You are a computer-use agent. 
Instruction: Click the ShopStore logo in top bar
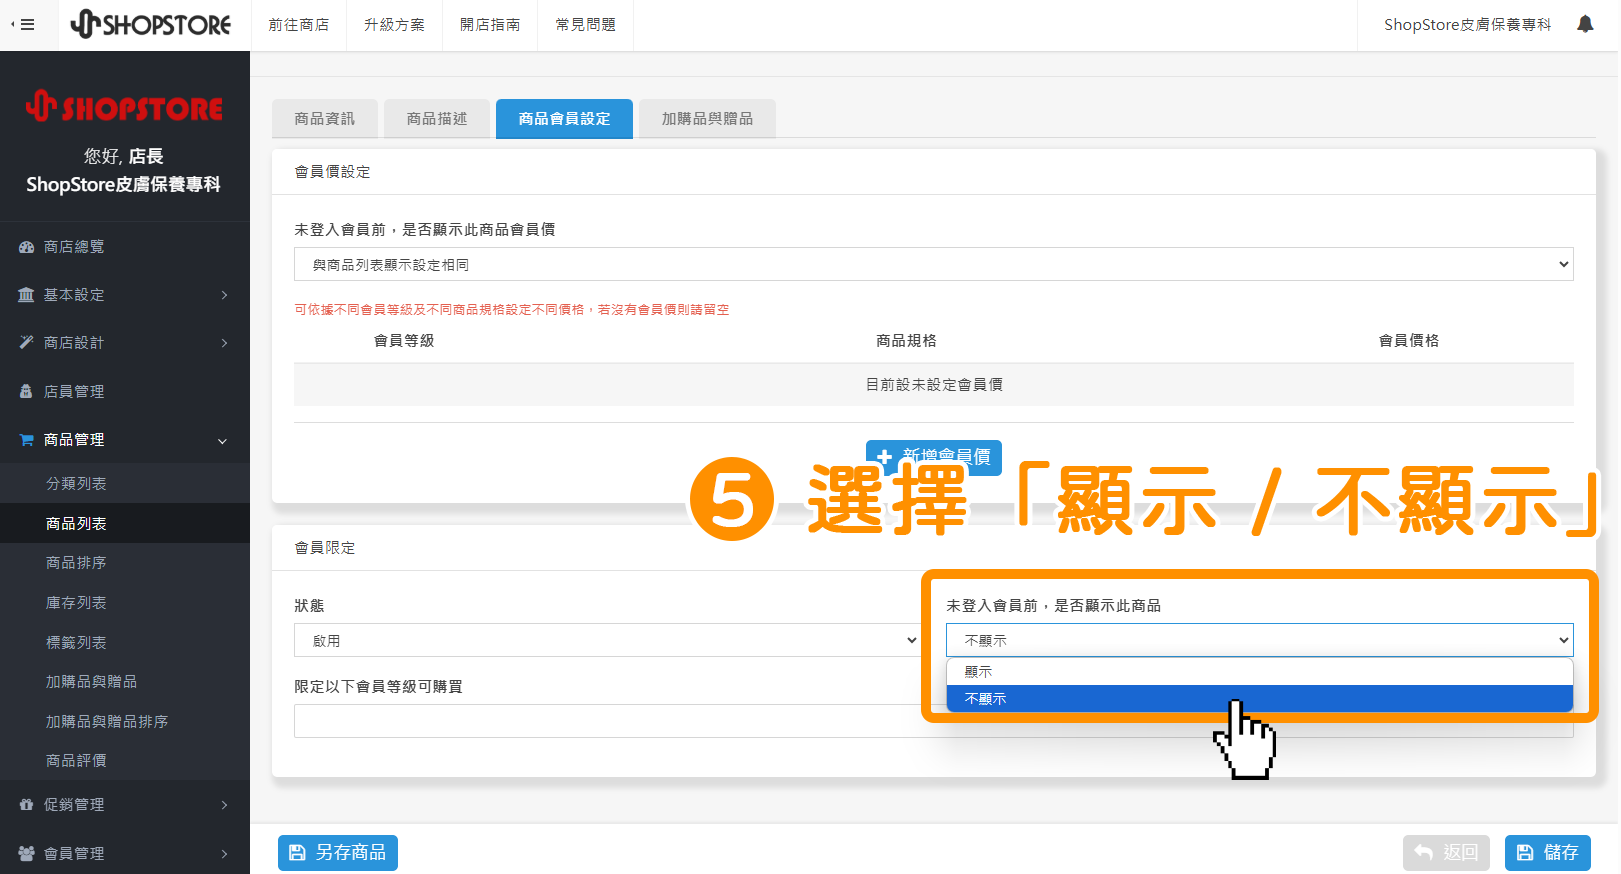[x=151, y=24]
